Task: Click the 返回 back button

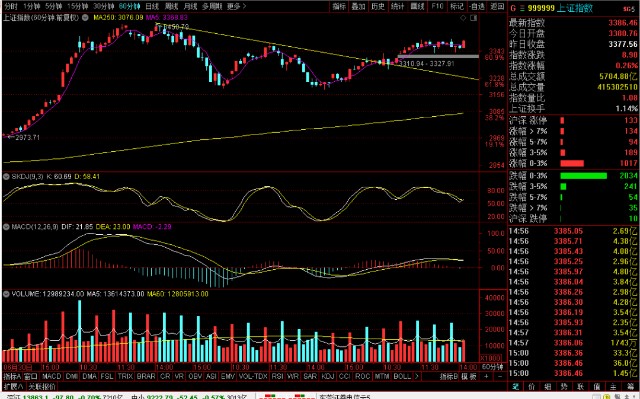Action: 497,6
